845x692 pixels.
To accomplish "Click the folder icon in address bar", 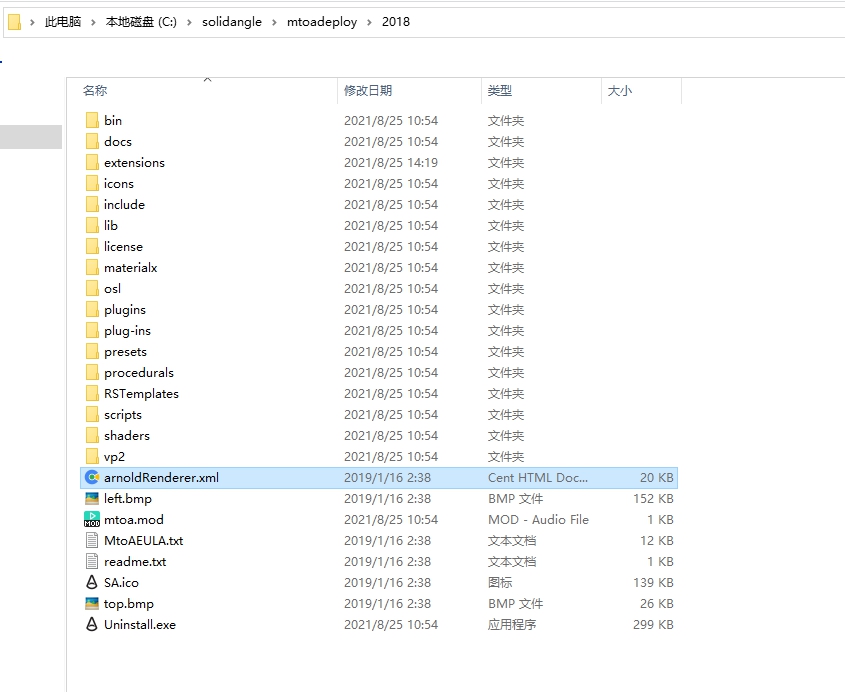I will point(14,22).
